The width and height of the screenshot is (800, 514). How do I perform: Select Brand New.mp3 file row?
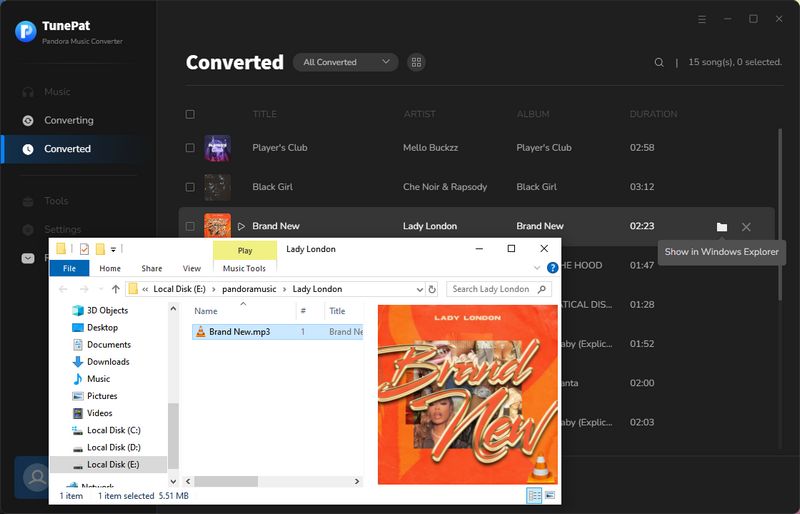277,332
